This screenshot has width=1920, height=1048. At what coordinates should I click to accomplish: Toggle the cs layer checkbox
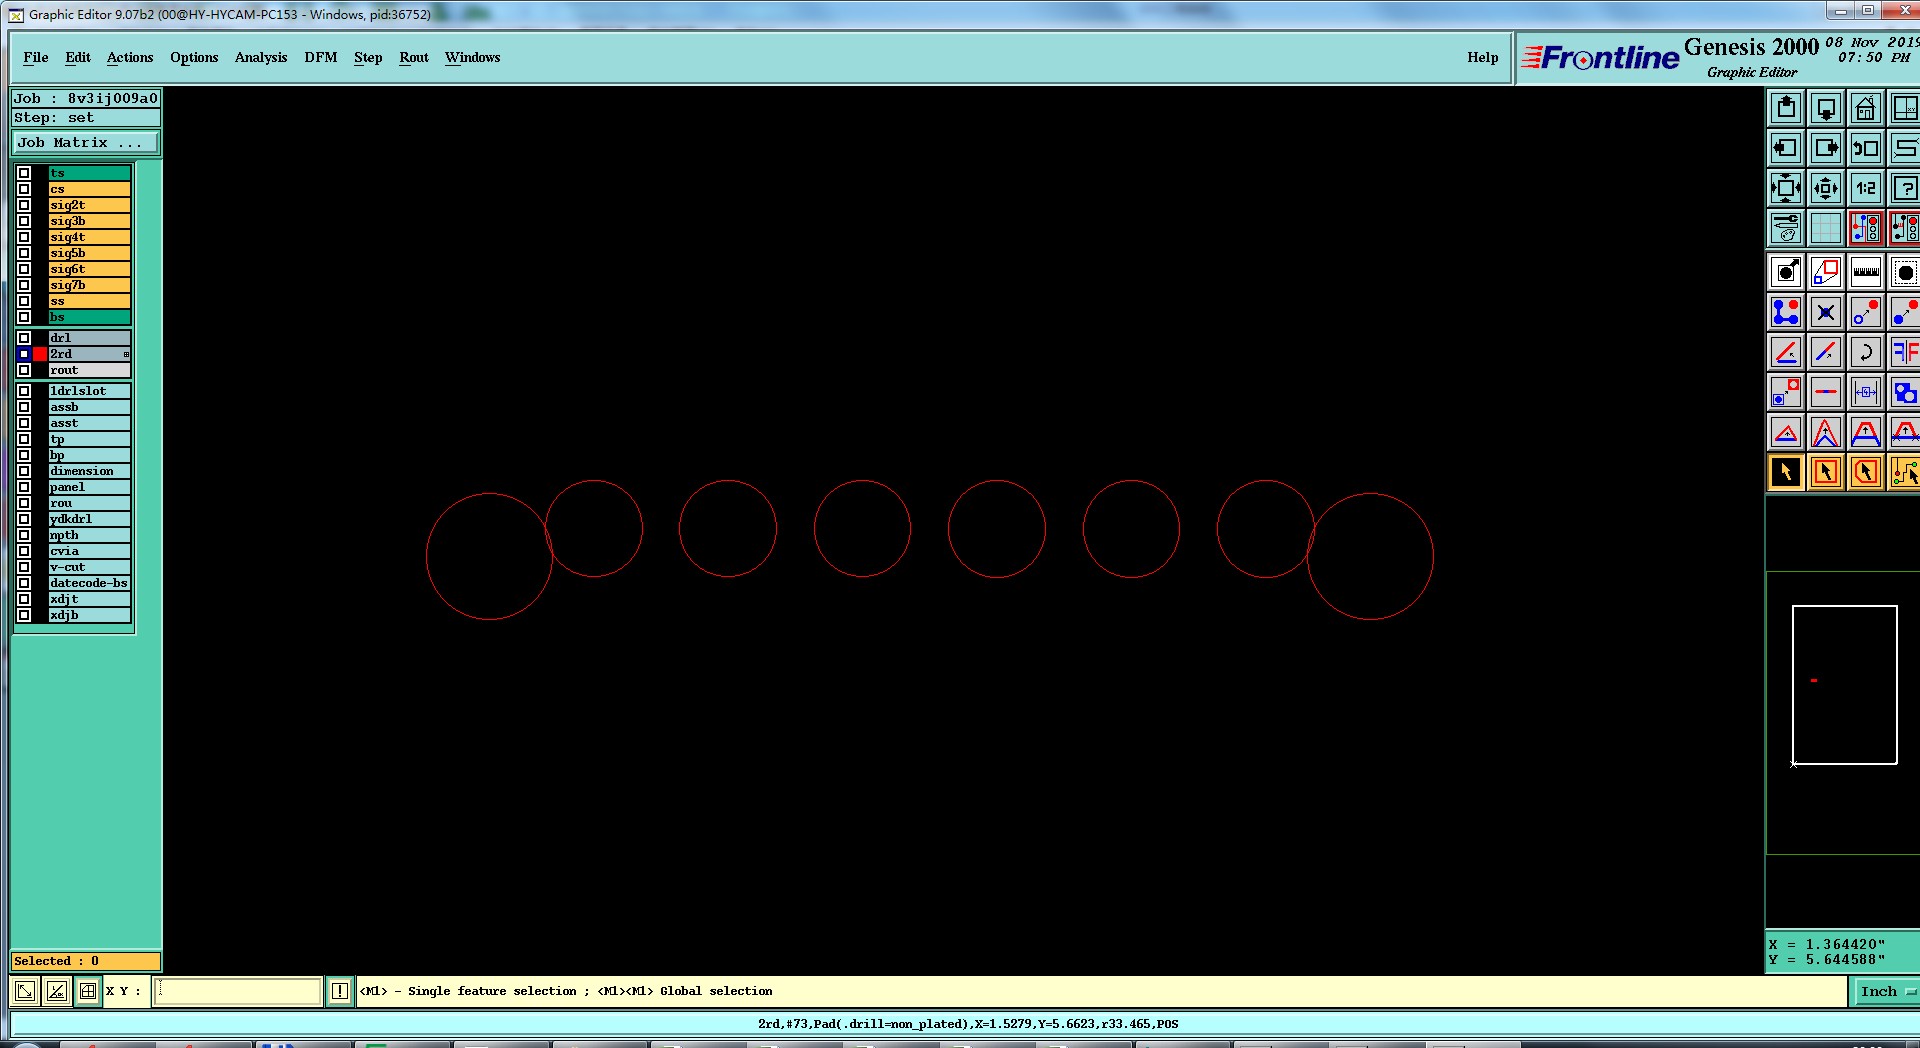pos(24,189)
